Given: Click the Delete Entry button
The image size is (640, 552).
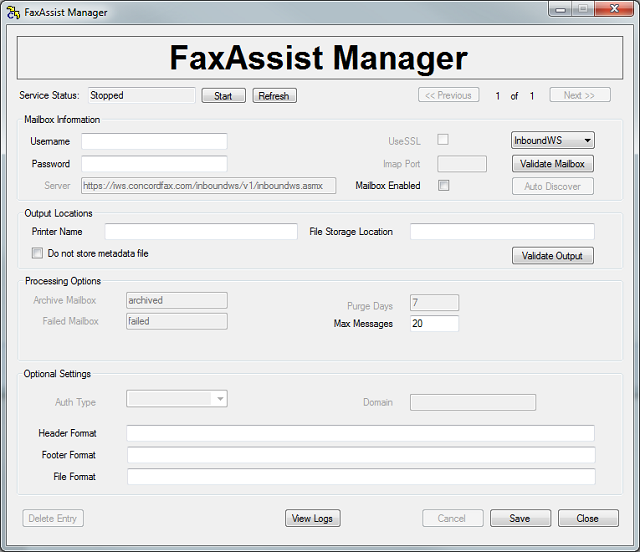Looking at the screenshot, I should [53, 518].
